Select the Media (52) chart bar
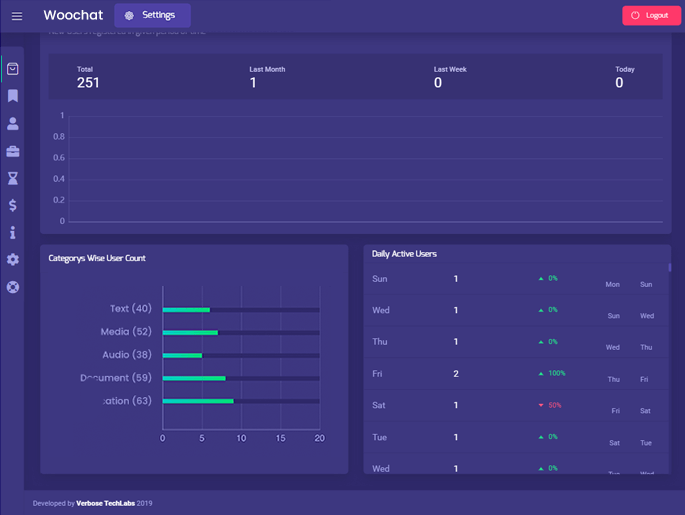This screenshot has height=515, width=685. 190,332
